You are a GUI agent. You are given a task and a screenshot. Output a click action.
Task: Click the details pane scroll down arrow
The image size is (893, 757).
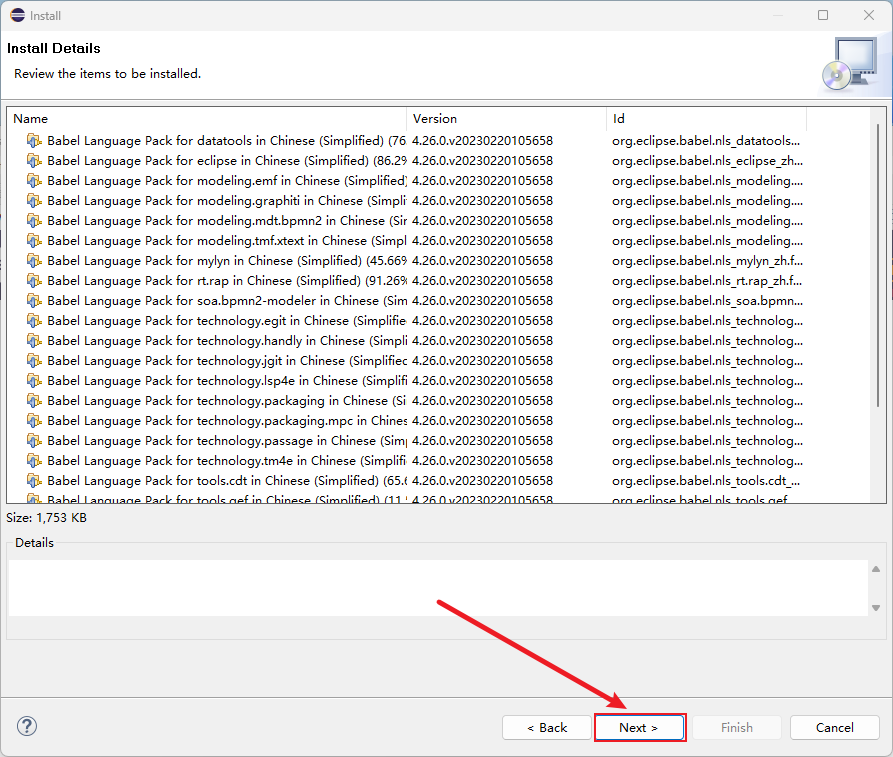pyautogui.click(x=876, y=608)
